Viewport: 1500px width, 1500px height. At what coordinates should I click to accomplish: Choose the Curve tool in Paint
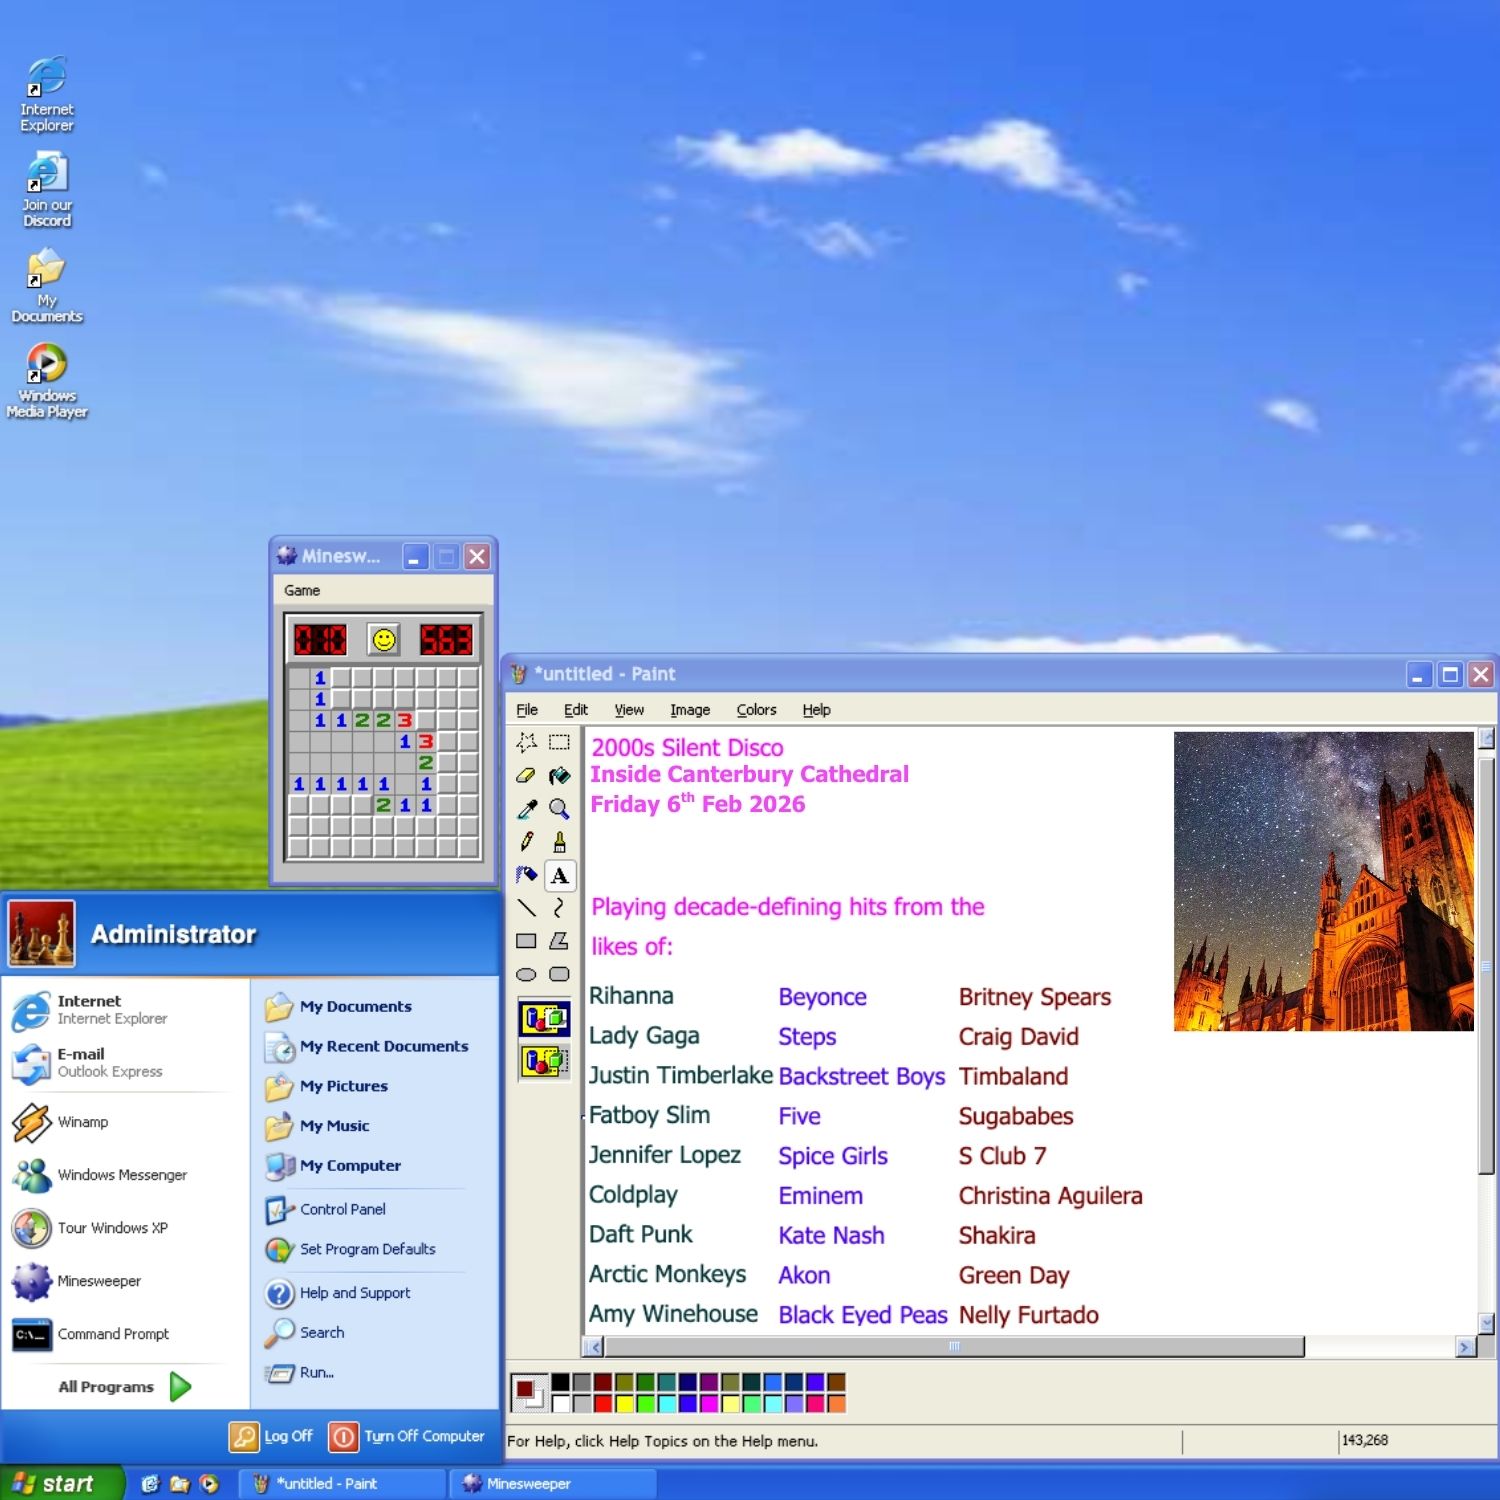pyautogui.click(x=560, y=908)
